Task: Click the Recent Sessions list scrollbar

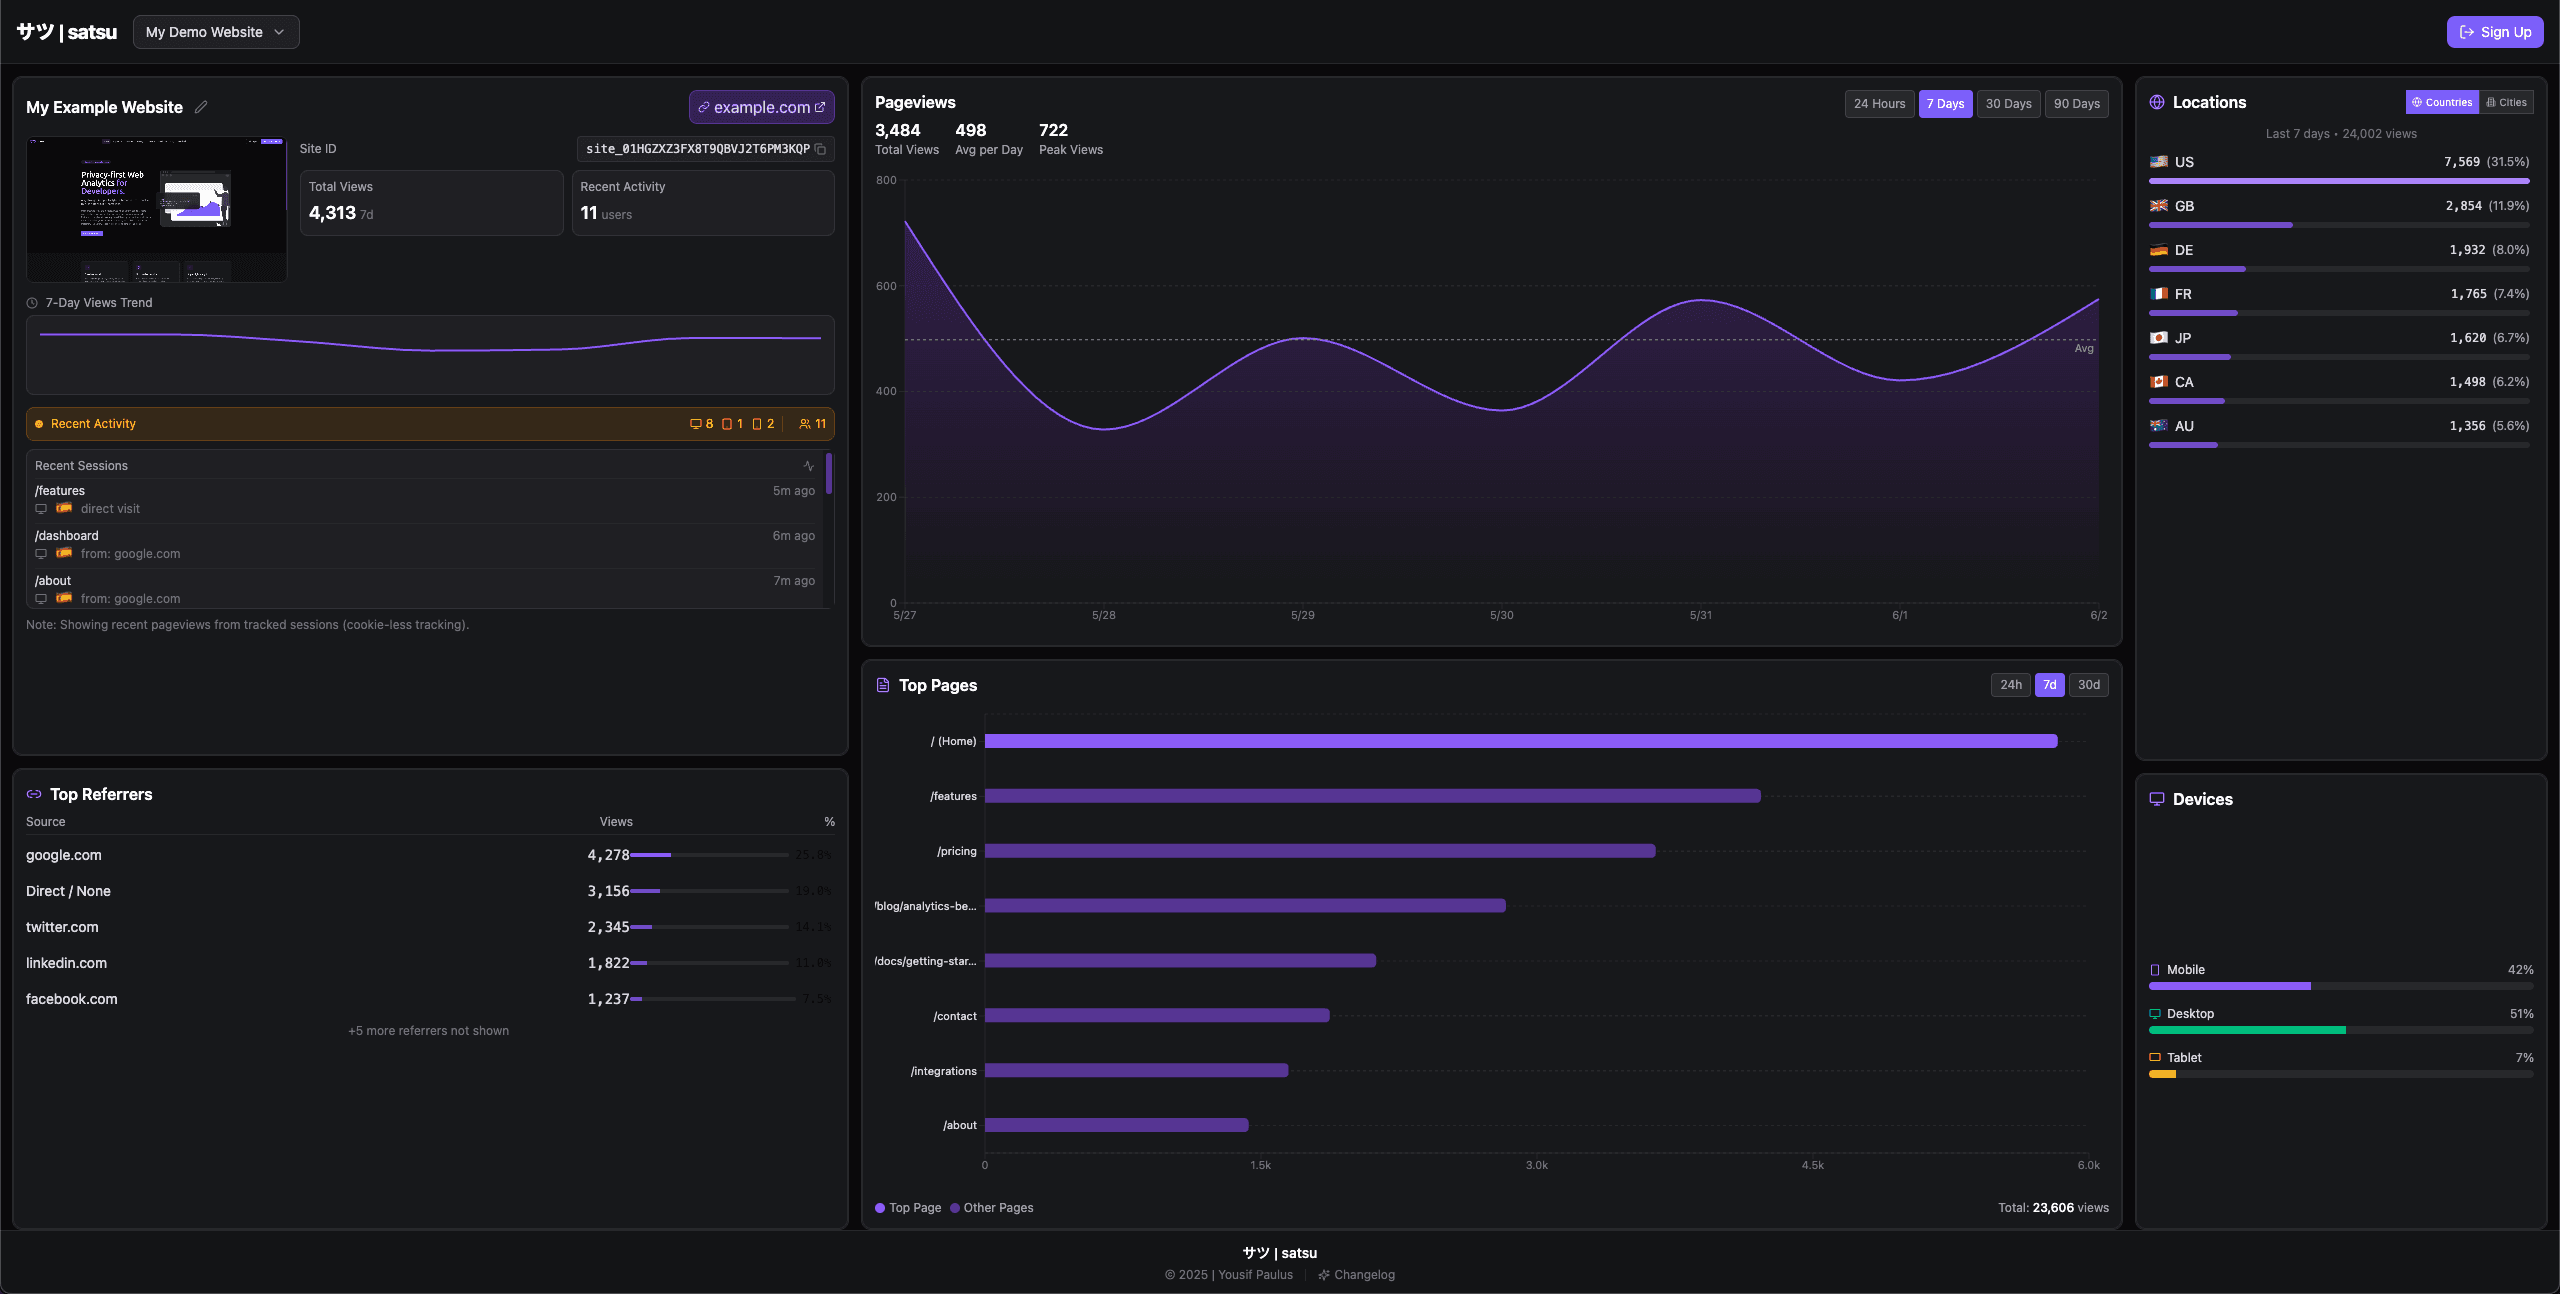Action: (x=829, y=474)
